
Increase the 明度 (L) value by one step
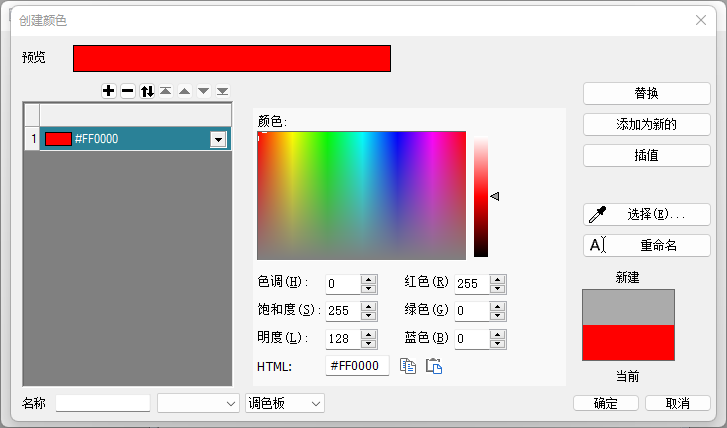pos(369,334)
